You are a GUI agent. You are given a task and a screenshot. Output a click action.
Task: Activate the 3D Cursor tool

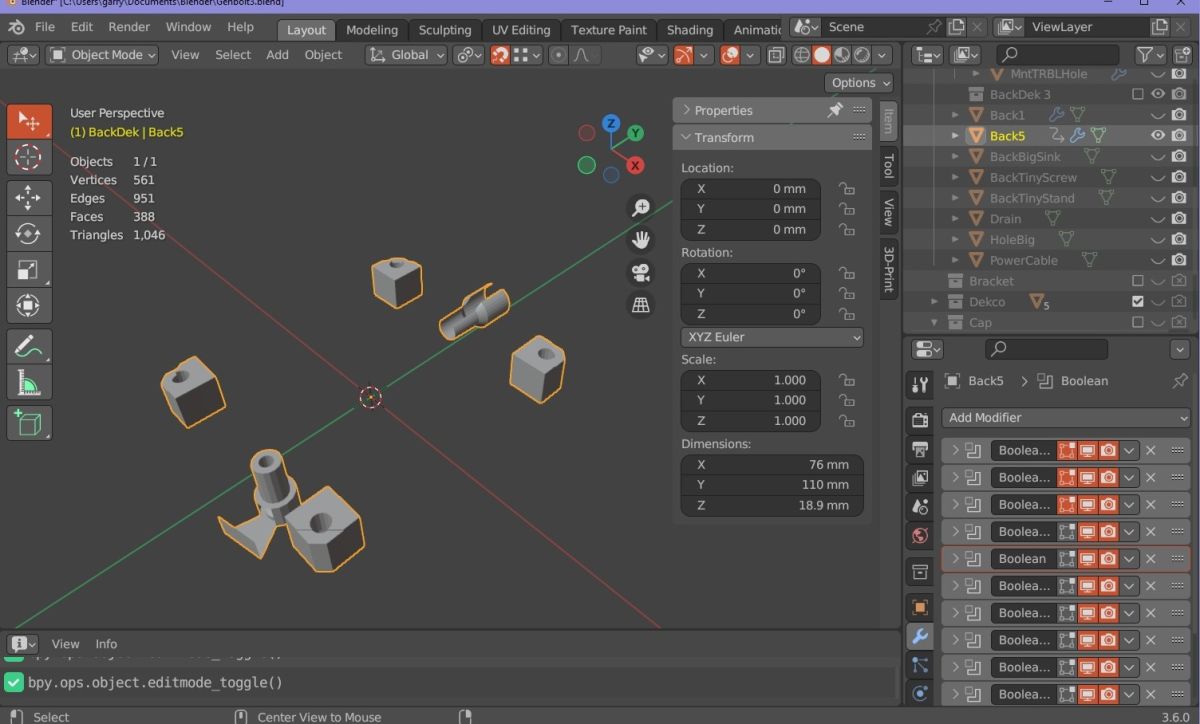click(29, 157)
